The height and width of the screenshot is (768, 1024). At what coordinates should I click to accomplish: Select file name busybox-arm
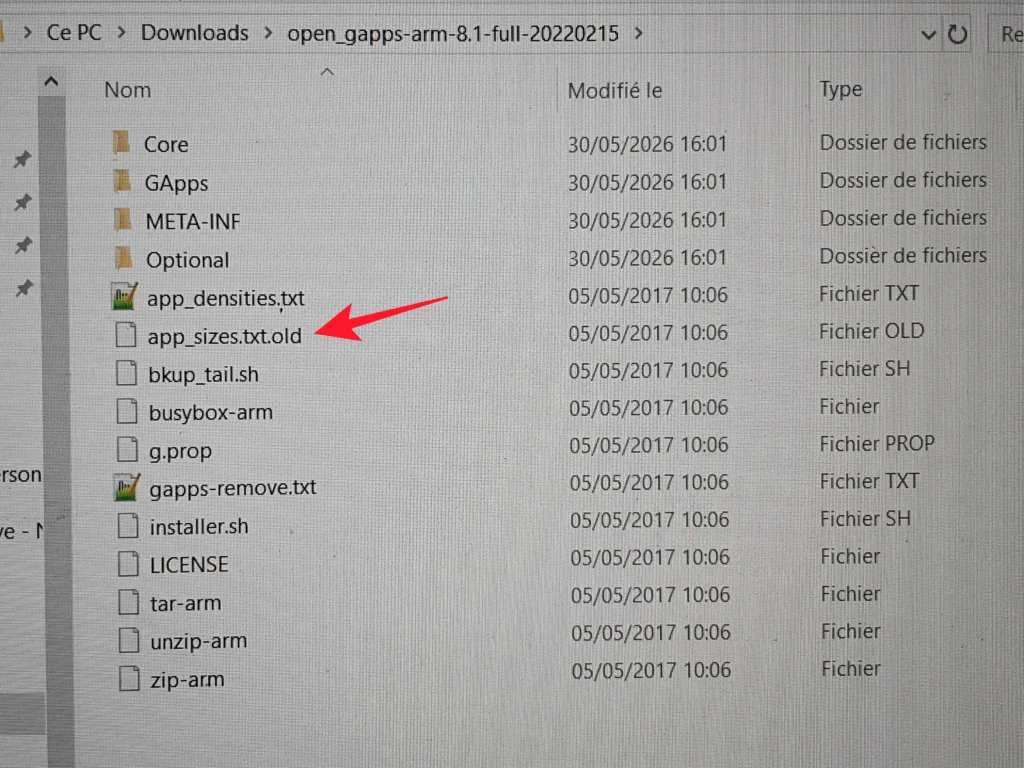210,413
